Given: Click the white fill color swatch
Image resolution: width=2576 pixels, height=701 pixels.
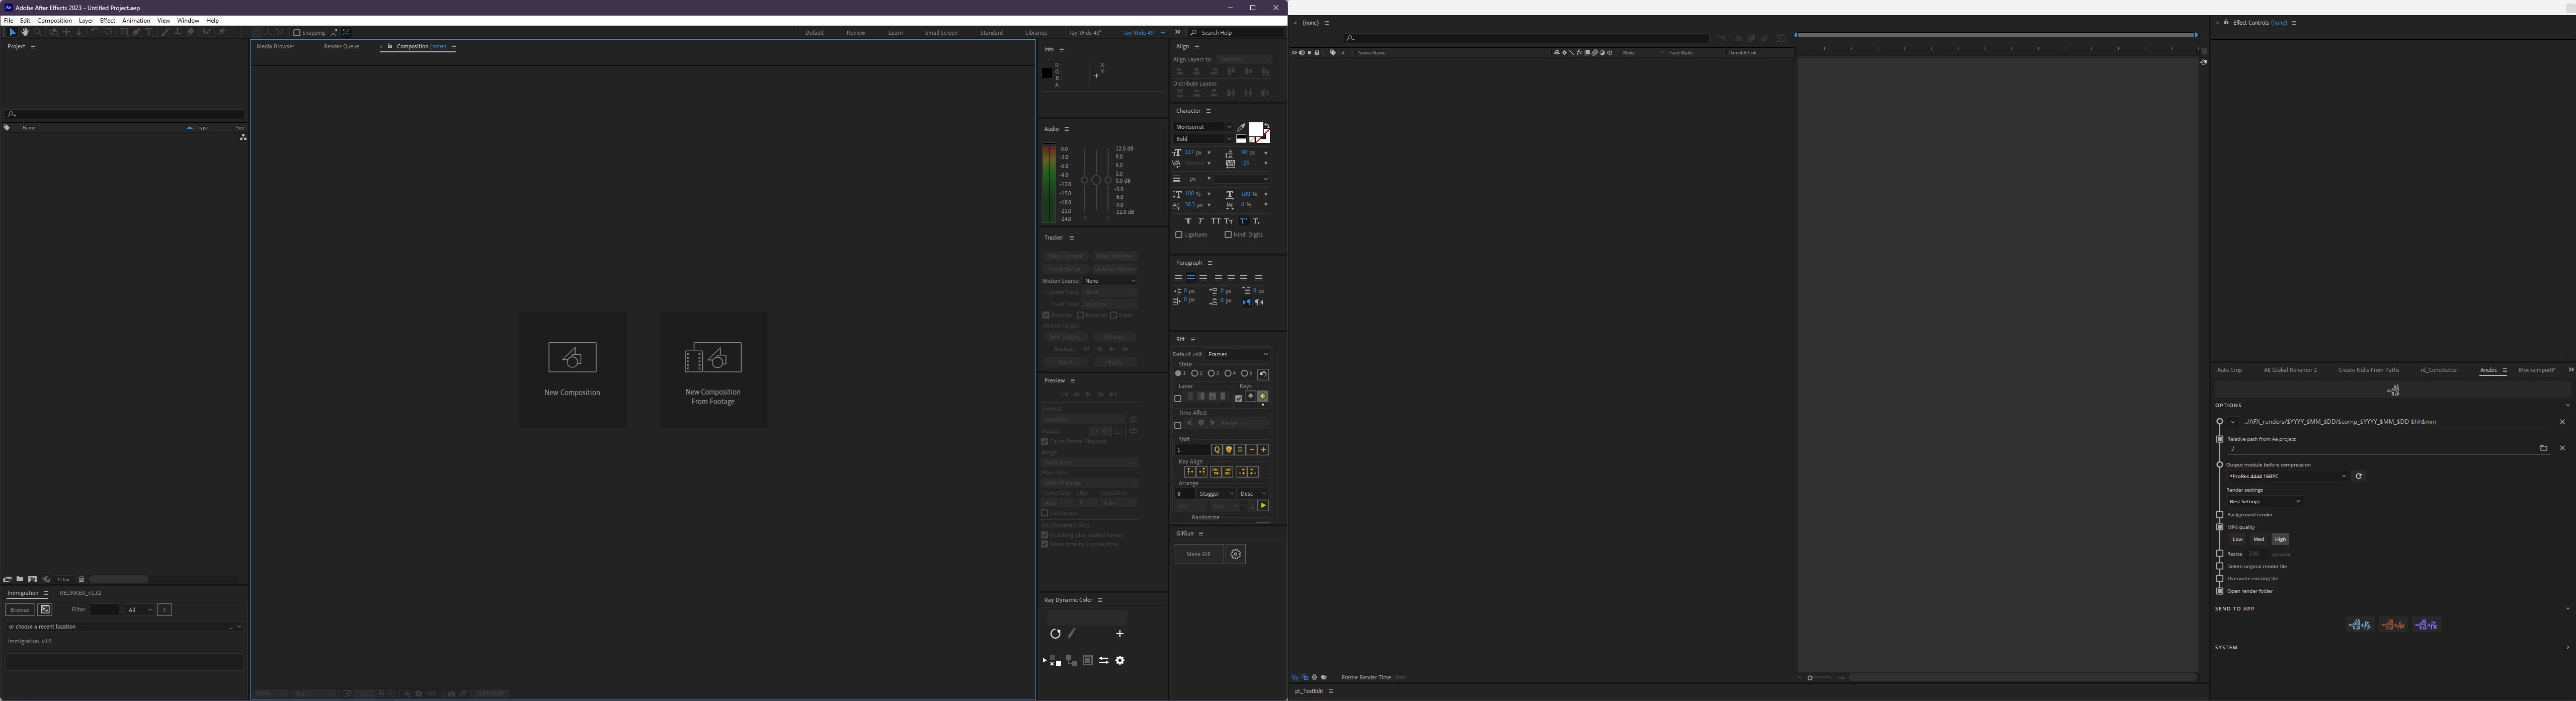Looking at the screenshot, I should (1256, 130).
